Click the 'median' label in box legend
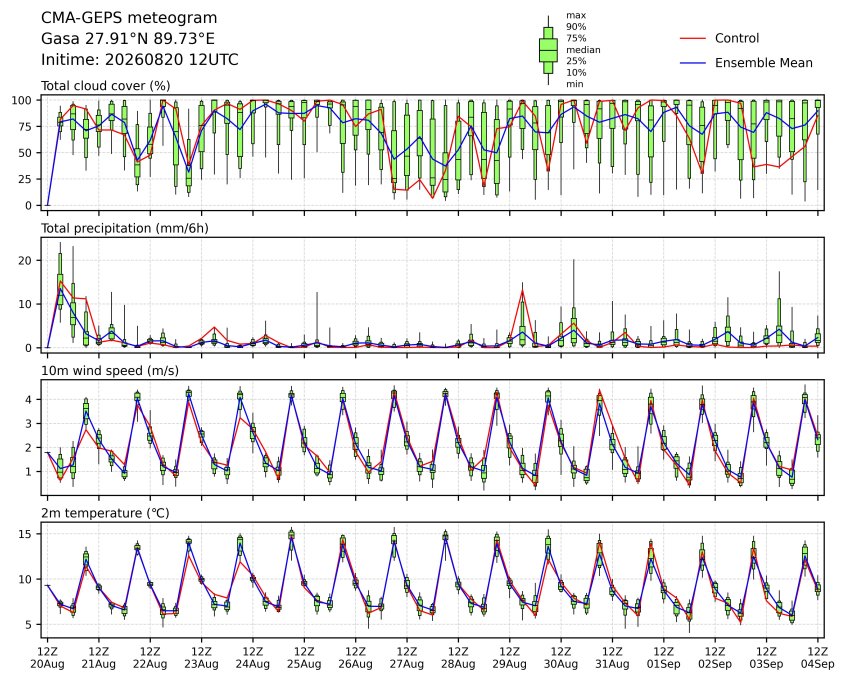The image size is (846, 681). point(583,50)
